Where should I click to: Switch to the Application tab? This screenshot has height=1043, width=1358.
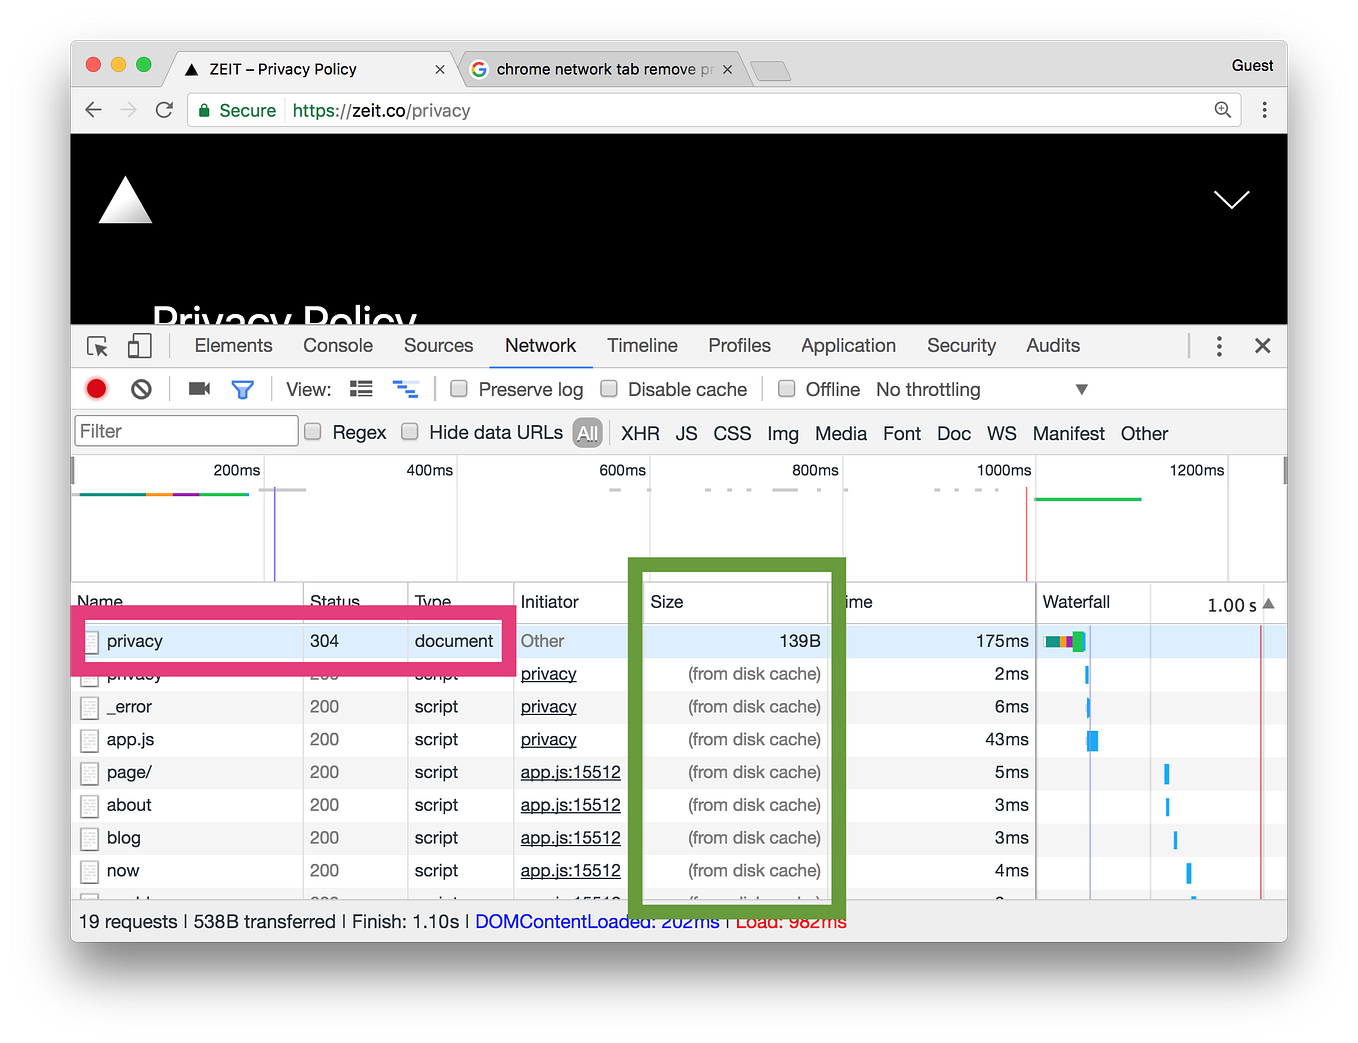[848, 346]
